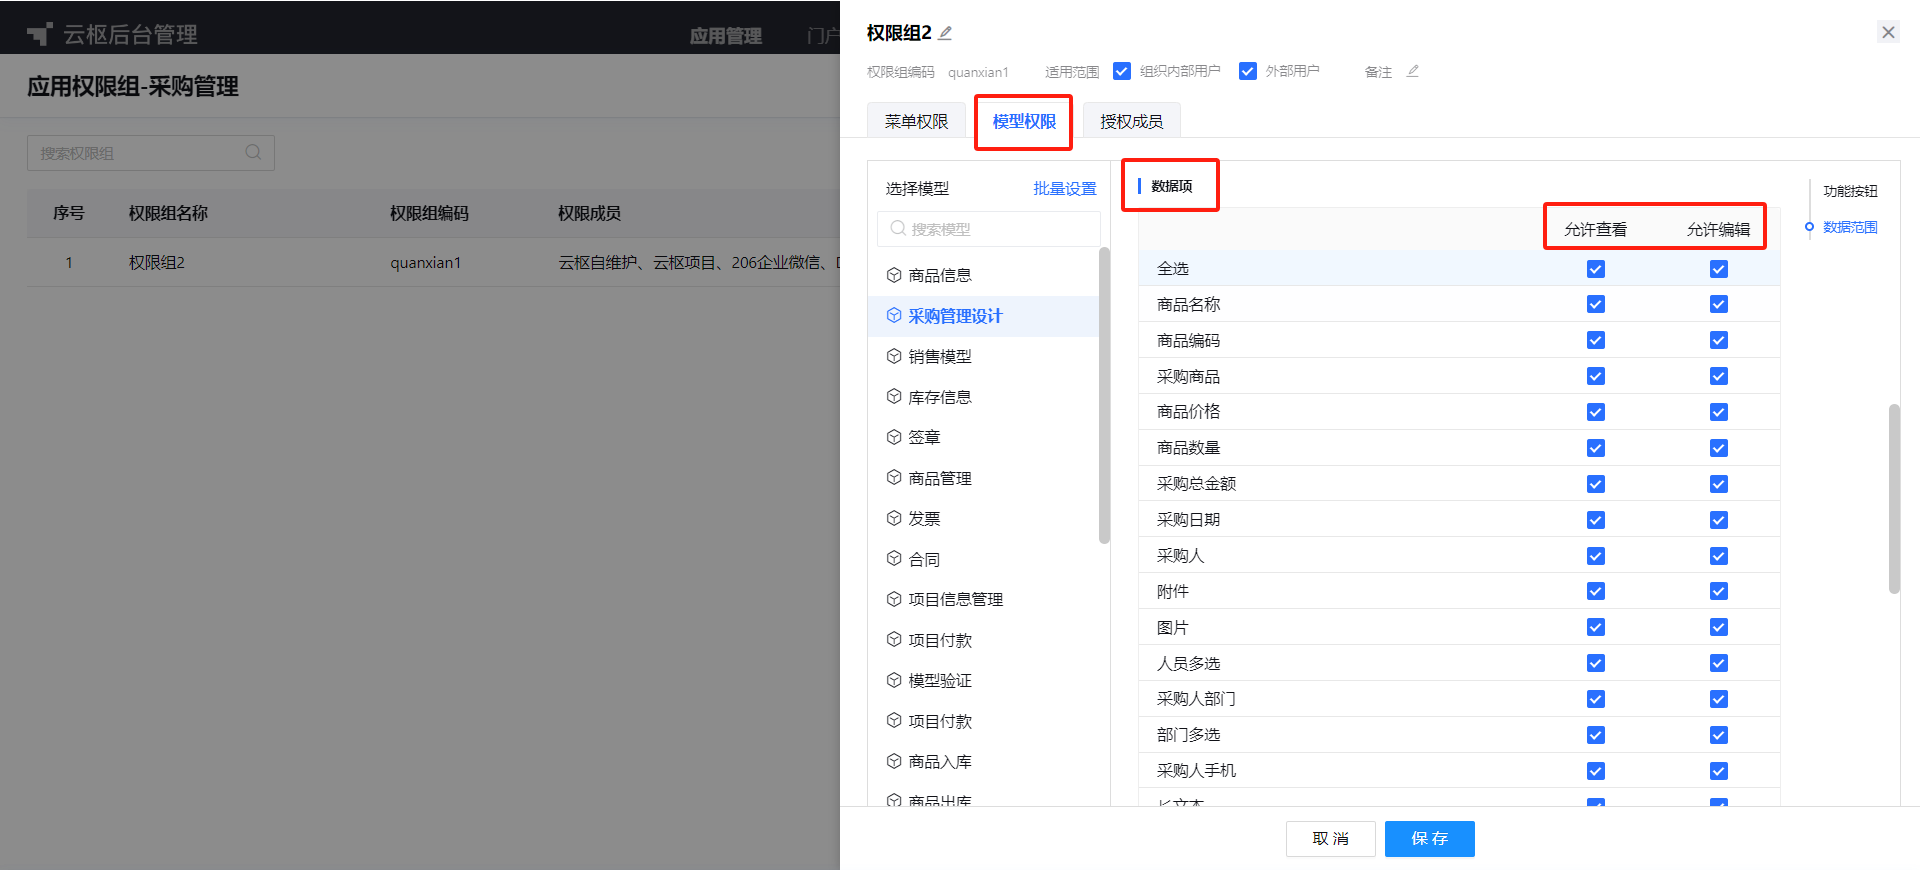1920x870 pixels.
Task: Click the cube icon beside 库存信息
Action: coord(894,397)
